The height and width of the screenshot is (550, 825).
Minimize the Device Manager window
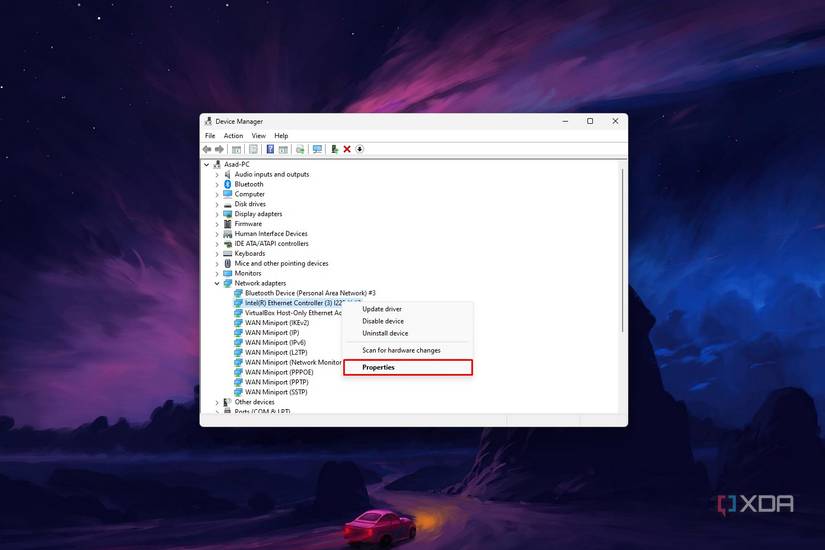[x=565, y=121]
